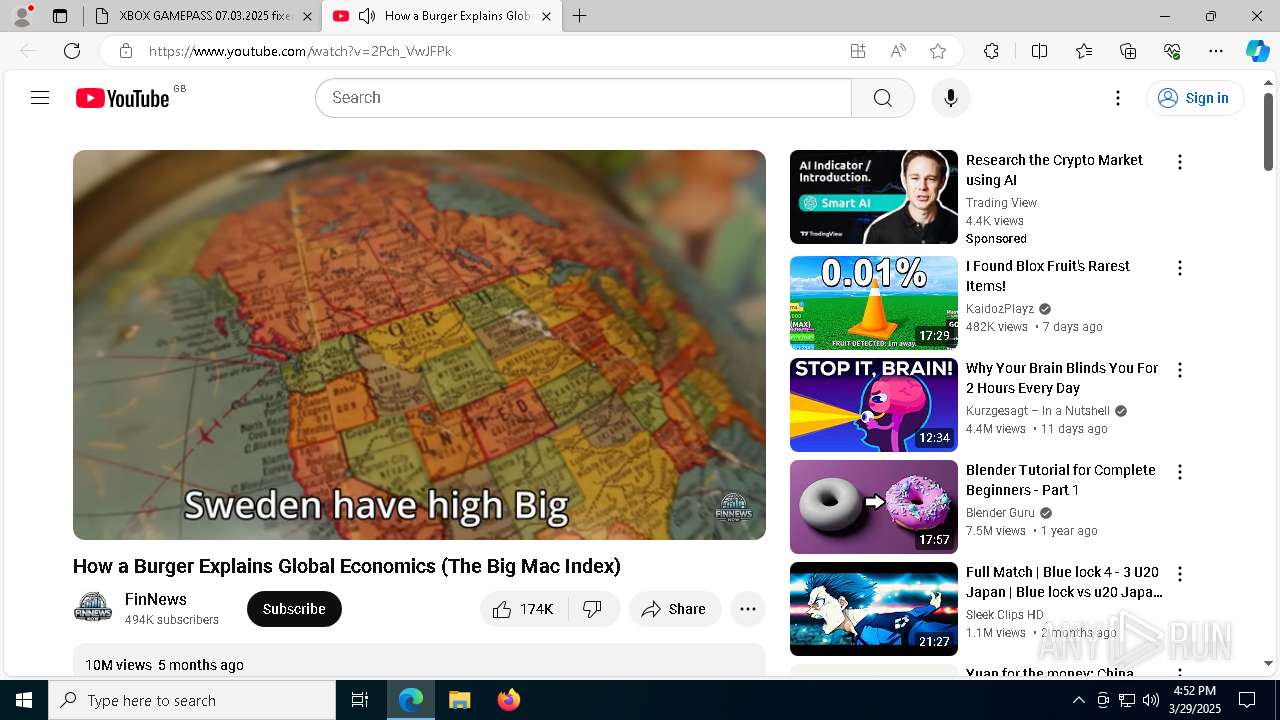Open the Extensions puzzle icon

tap(991, 51)
